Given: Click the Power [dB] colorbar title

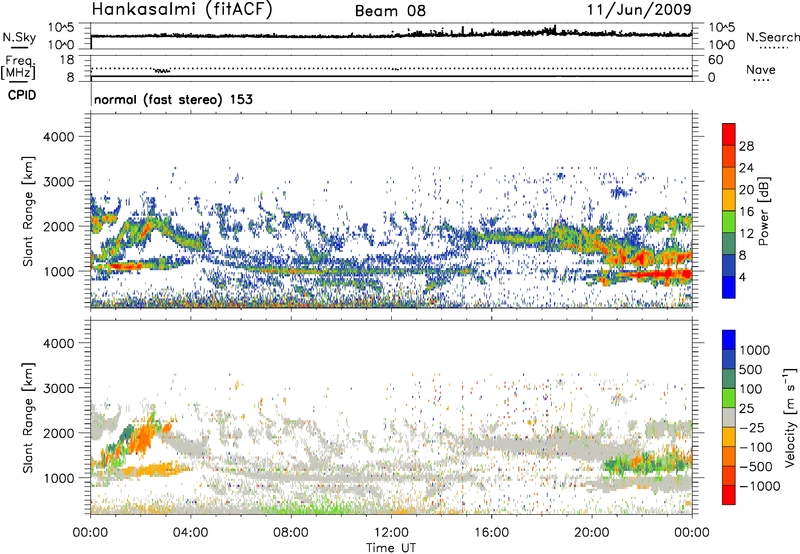Looking at the screenshot, I should (763, 211).
